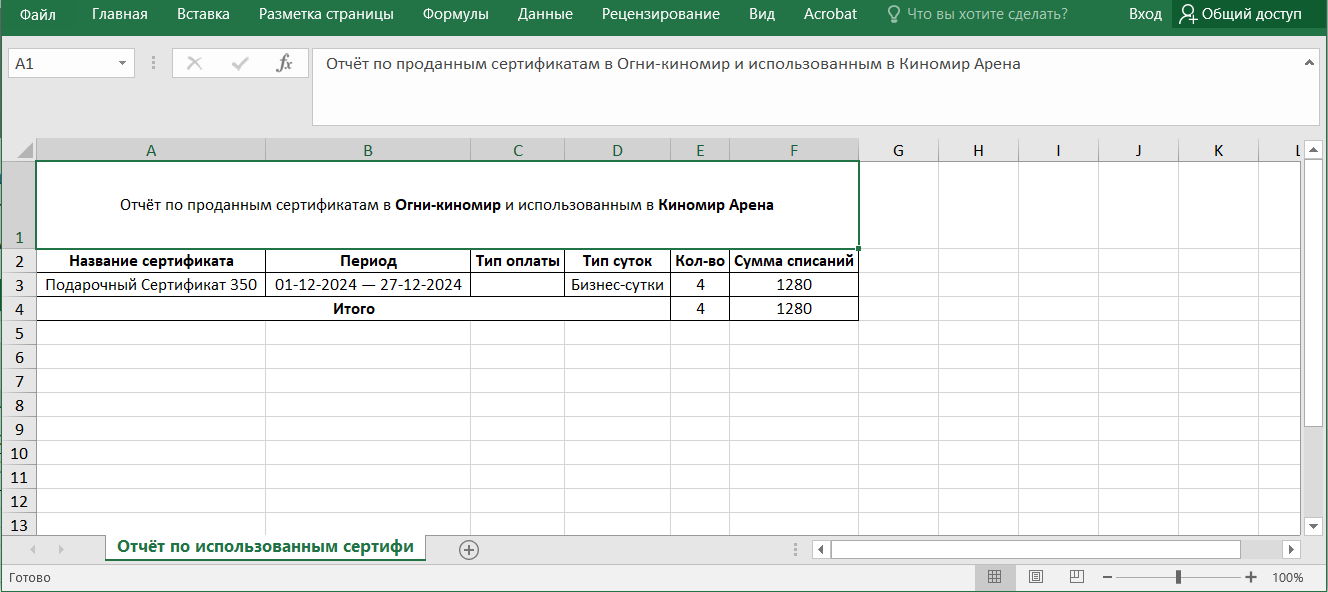Open the Acrobat ribbon tab

point(830,14)
